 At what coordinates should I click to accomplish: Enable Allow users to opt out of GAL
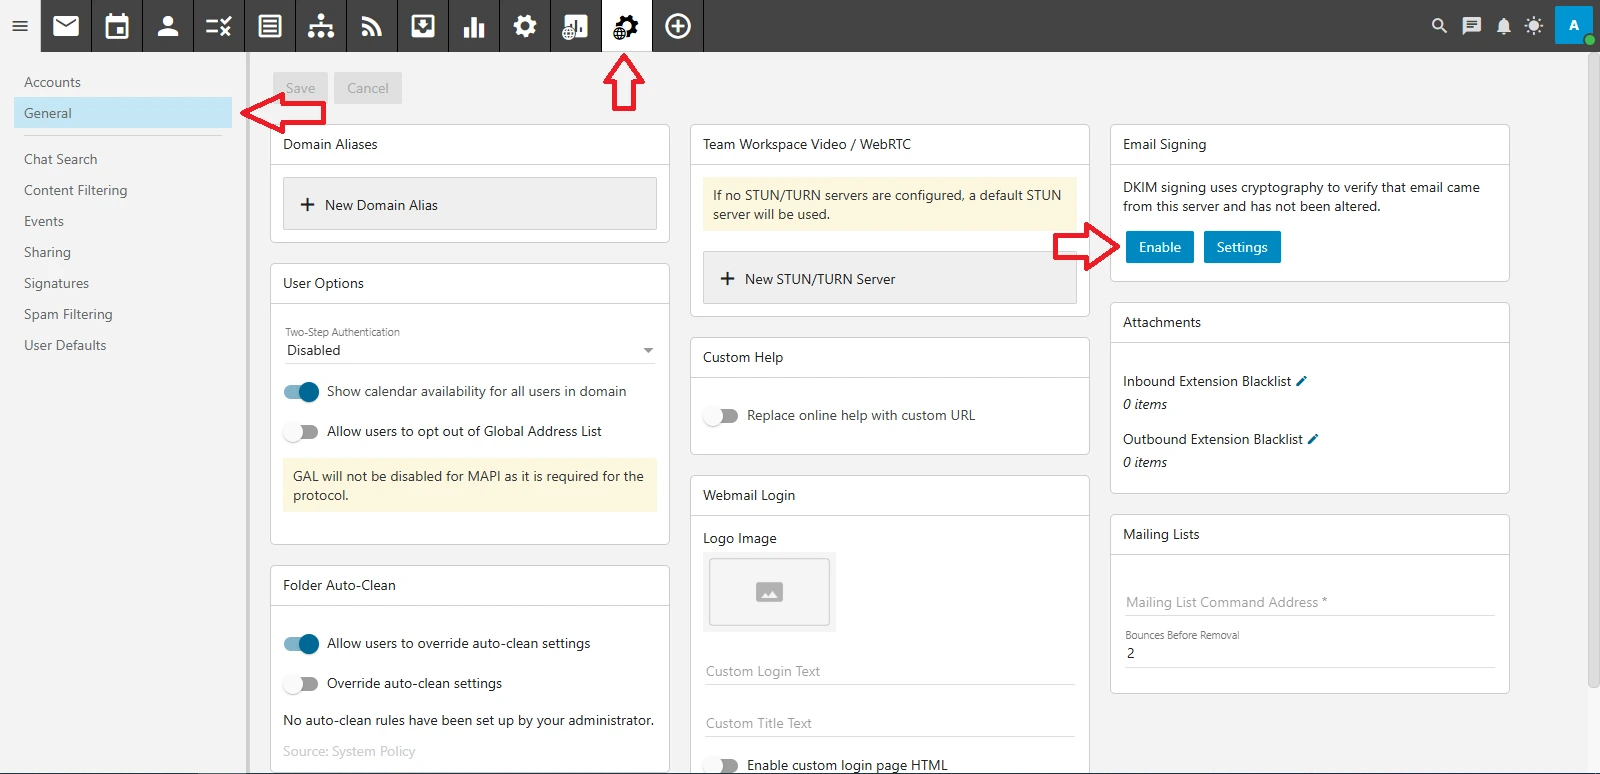[301, 432]
